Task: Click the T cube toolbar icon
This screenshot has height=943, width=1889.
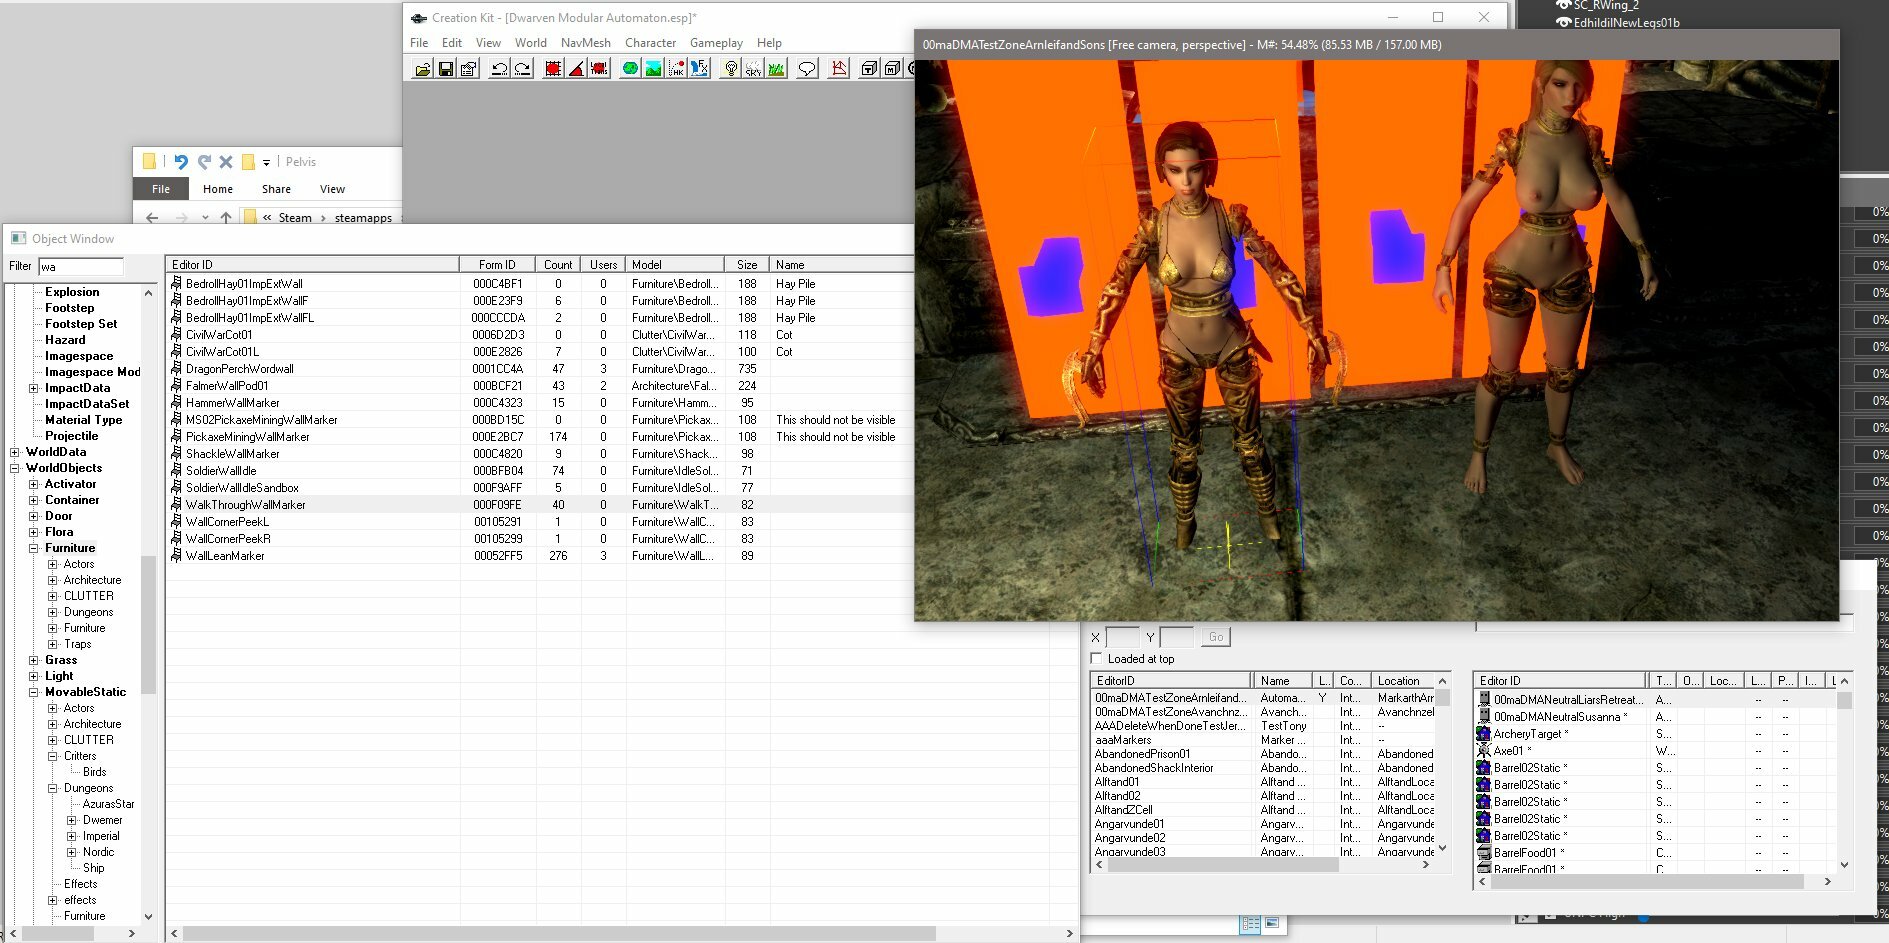Action: [x=869, y=68]
